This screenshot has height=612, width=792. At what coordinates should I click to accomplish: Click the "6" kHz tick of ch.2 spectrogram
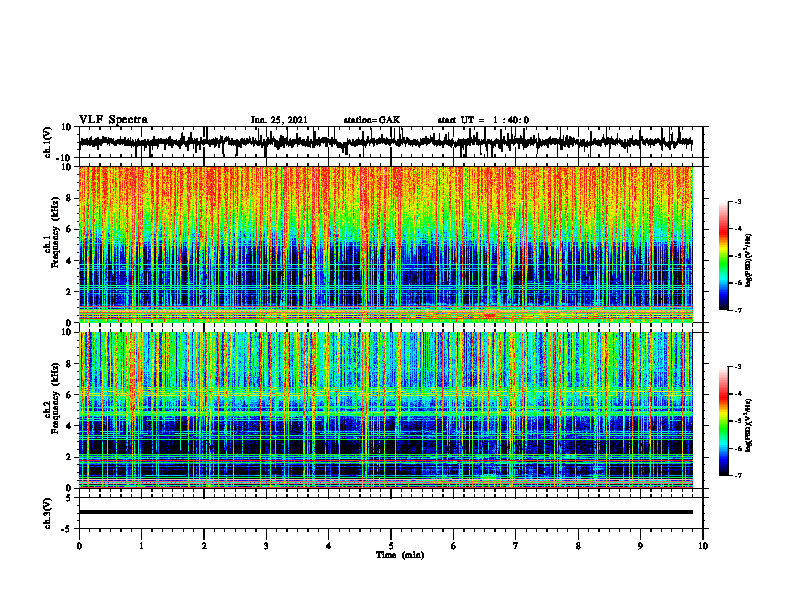pyautogui.click(x=70, y=395)
